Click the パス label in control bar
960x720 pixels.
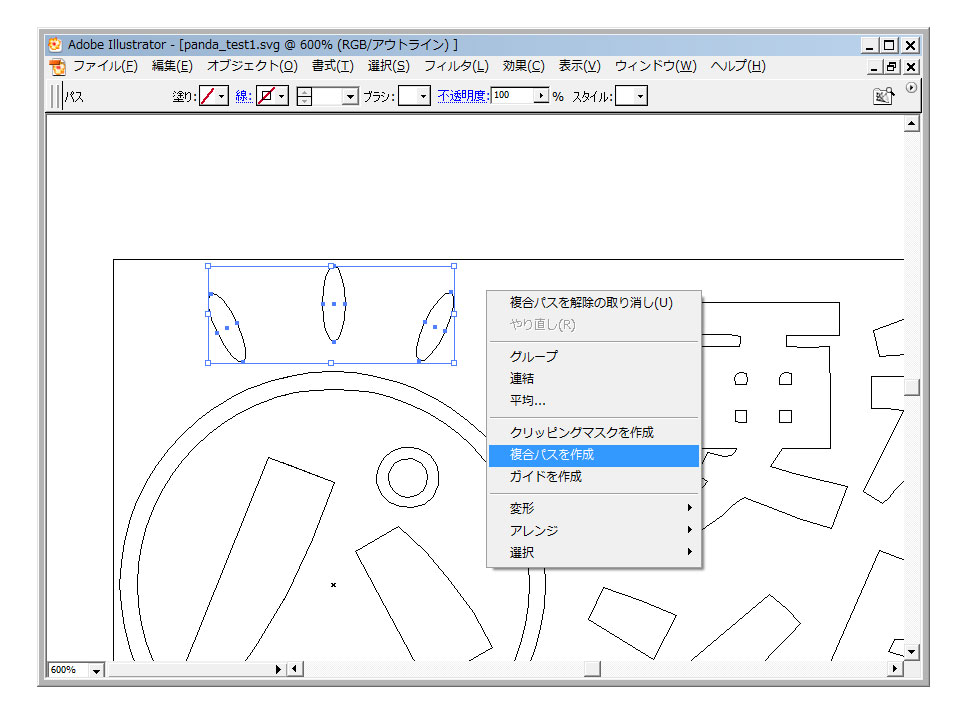(x=74, y=97)
